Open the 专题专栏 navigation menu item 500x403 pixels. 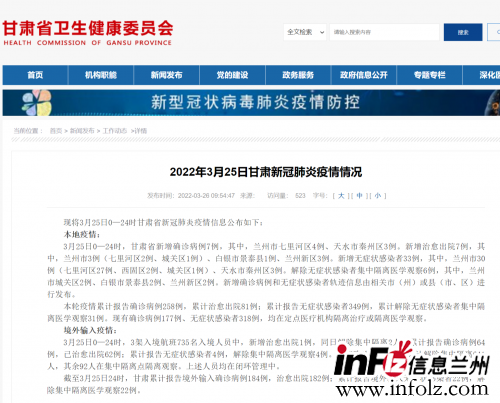click(x=429, y=75)
